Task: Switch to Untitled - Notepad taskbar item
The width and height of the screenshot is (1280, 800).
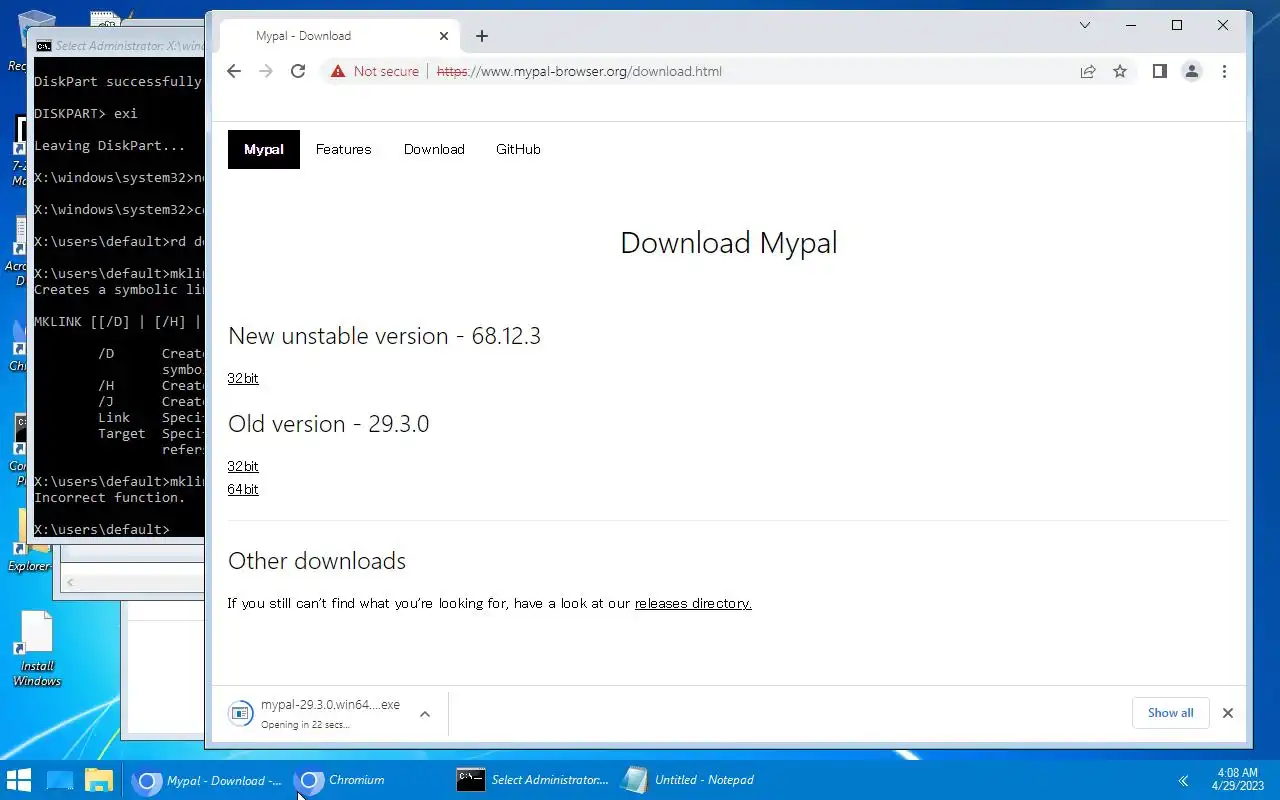Action: coord(694,780)
